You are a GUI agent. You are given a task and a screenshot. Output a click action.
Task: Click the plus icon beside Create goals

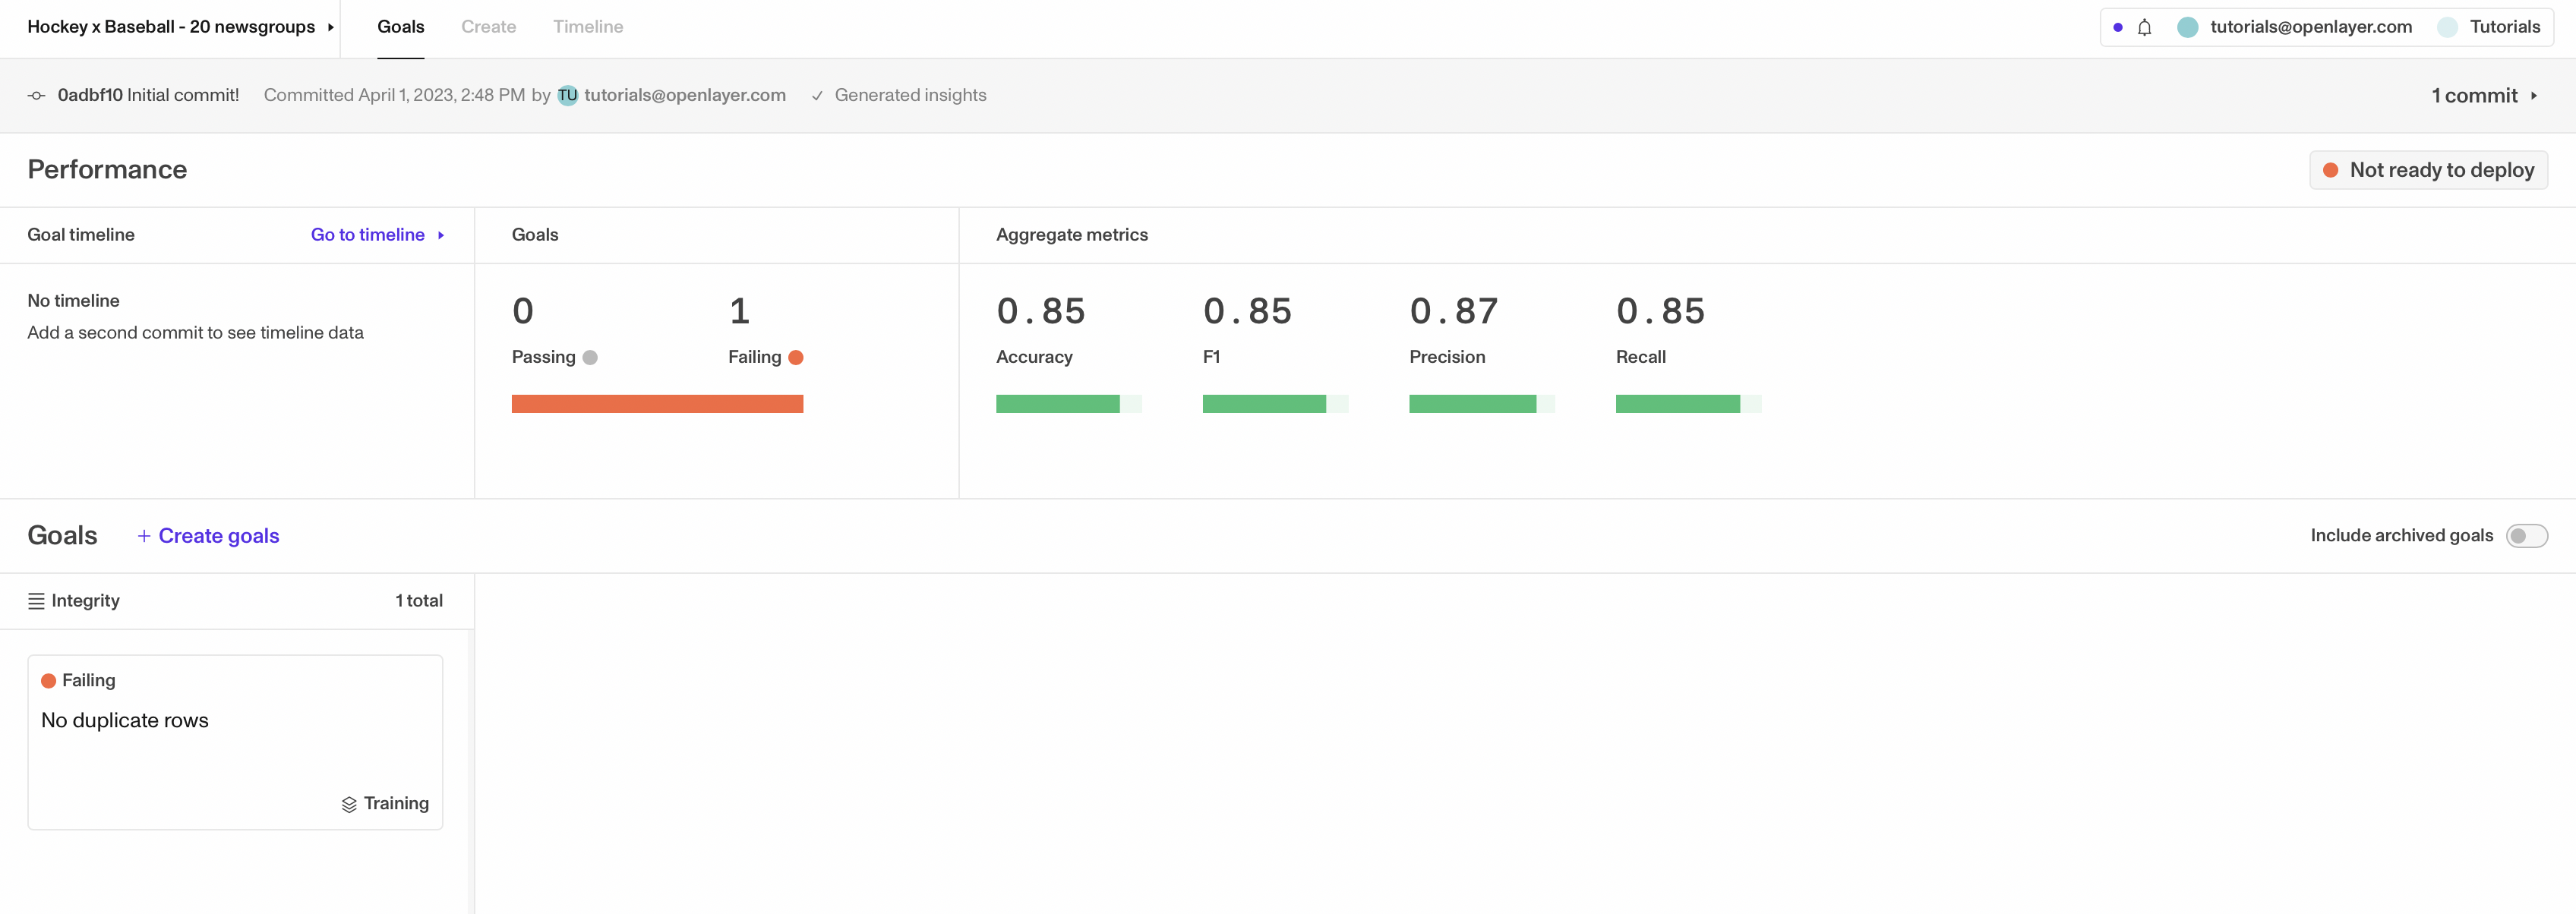click(x=144, y=536)
